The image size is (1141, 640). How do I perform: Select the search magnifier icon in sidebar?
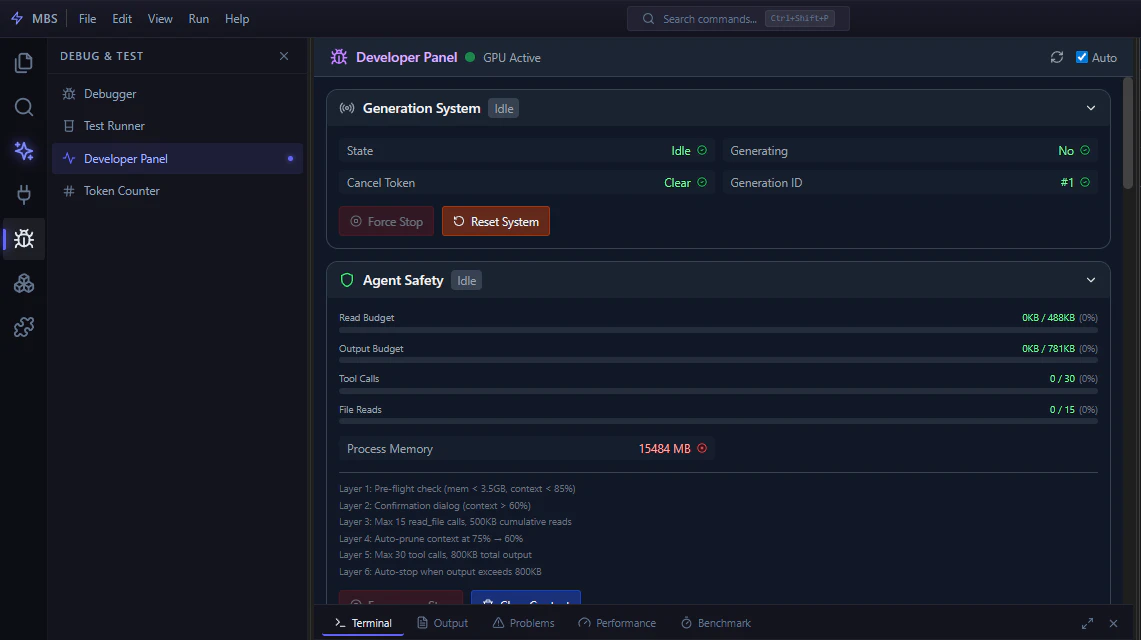point(23,106)
